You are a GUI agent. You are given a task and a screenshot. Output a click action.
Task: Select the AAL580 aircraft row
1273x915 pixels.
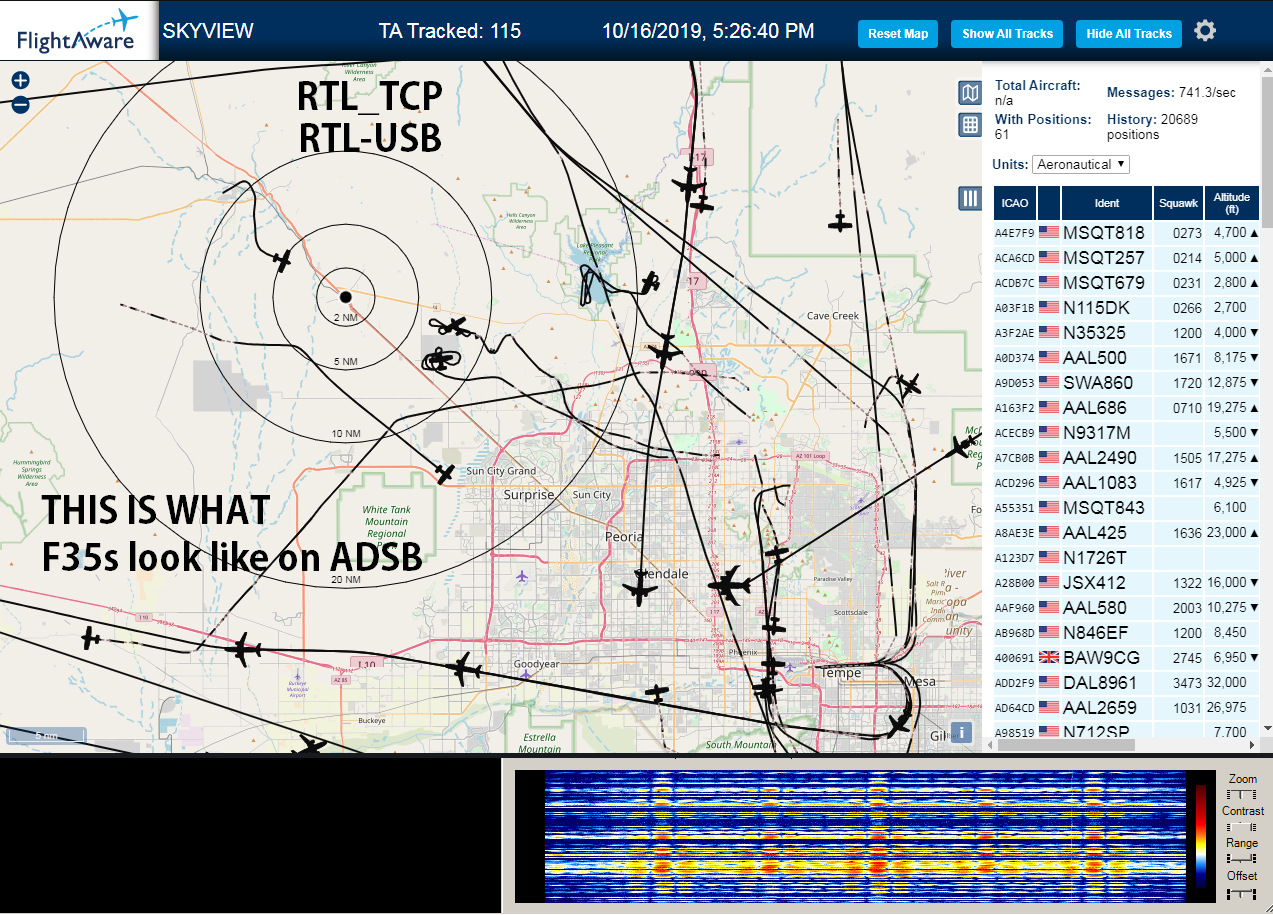pos(1126,608)
